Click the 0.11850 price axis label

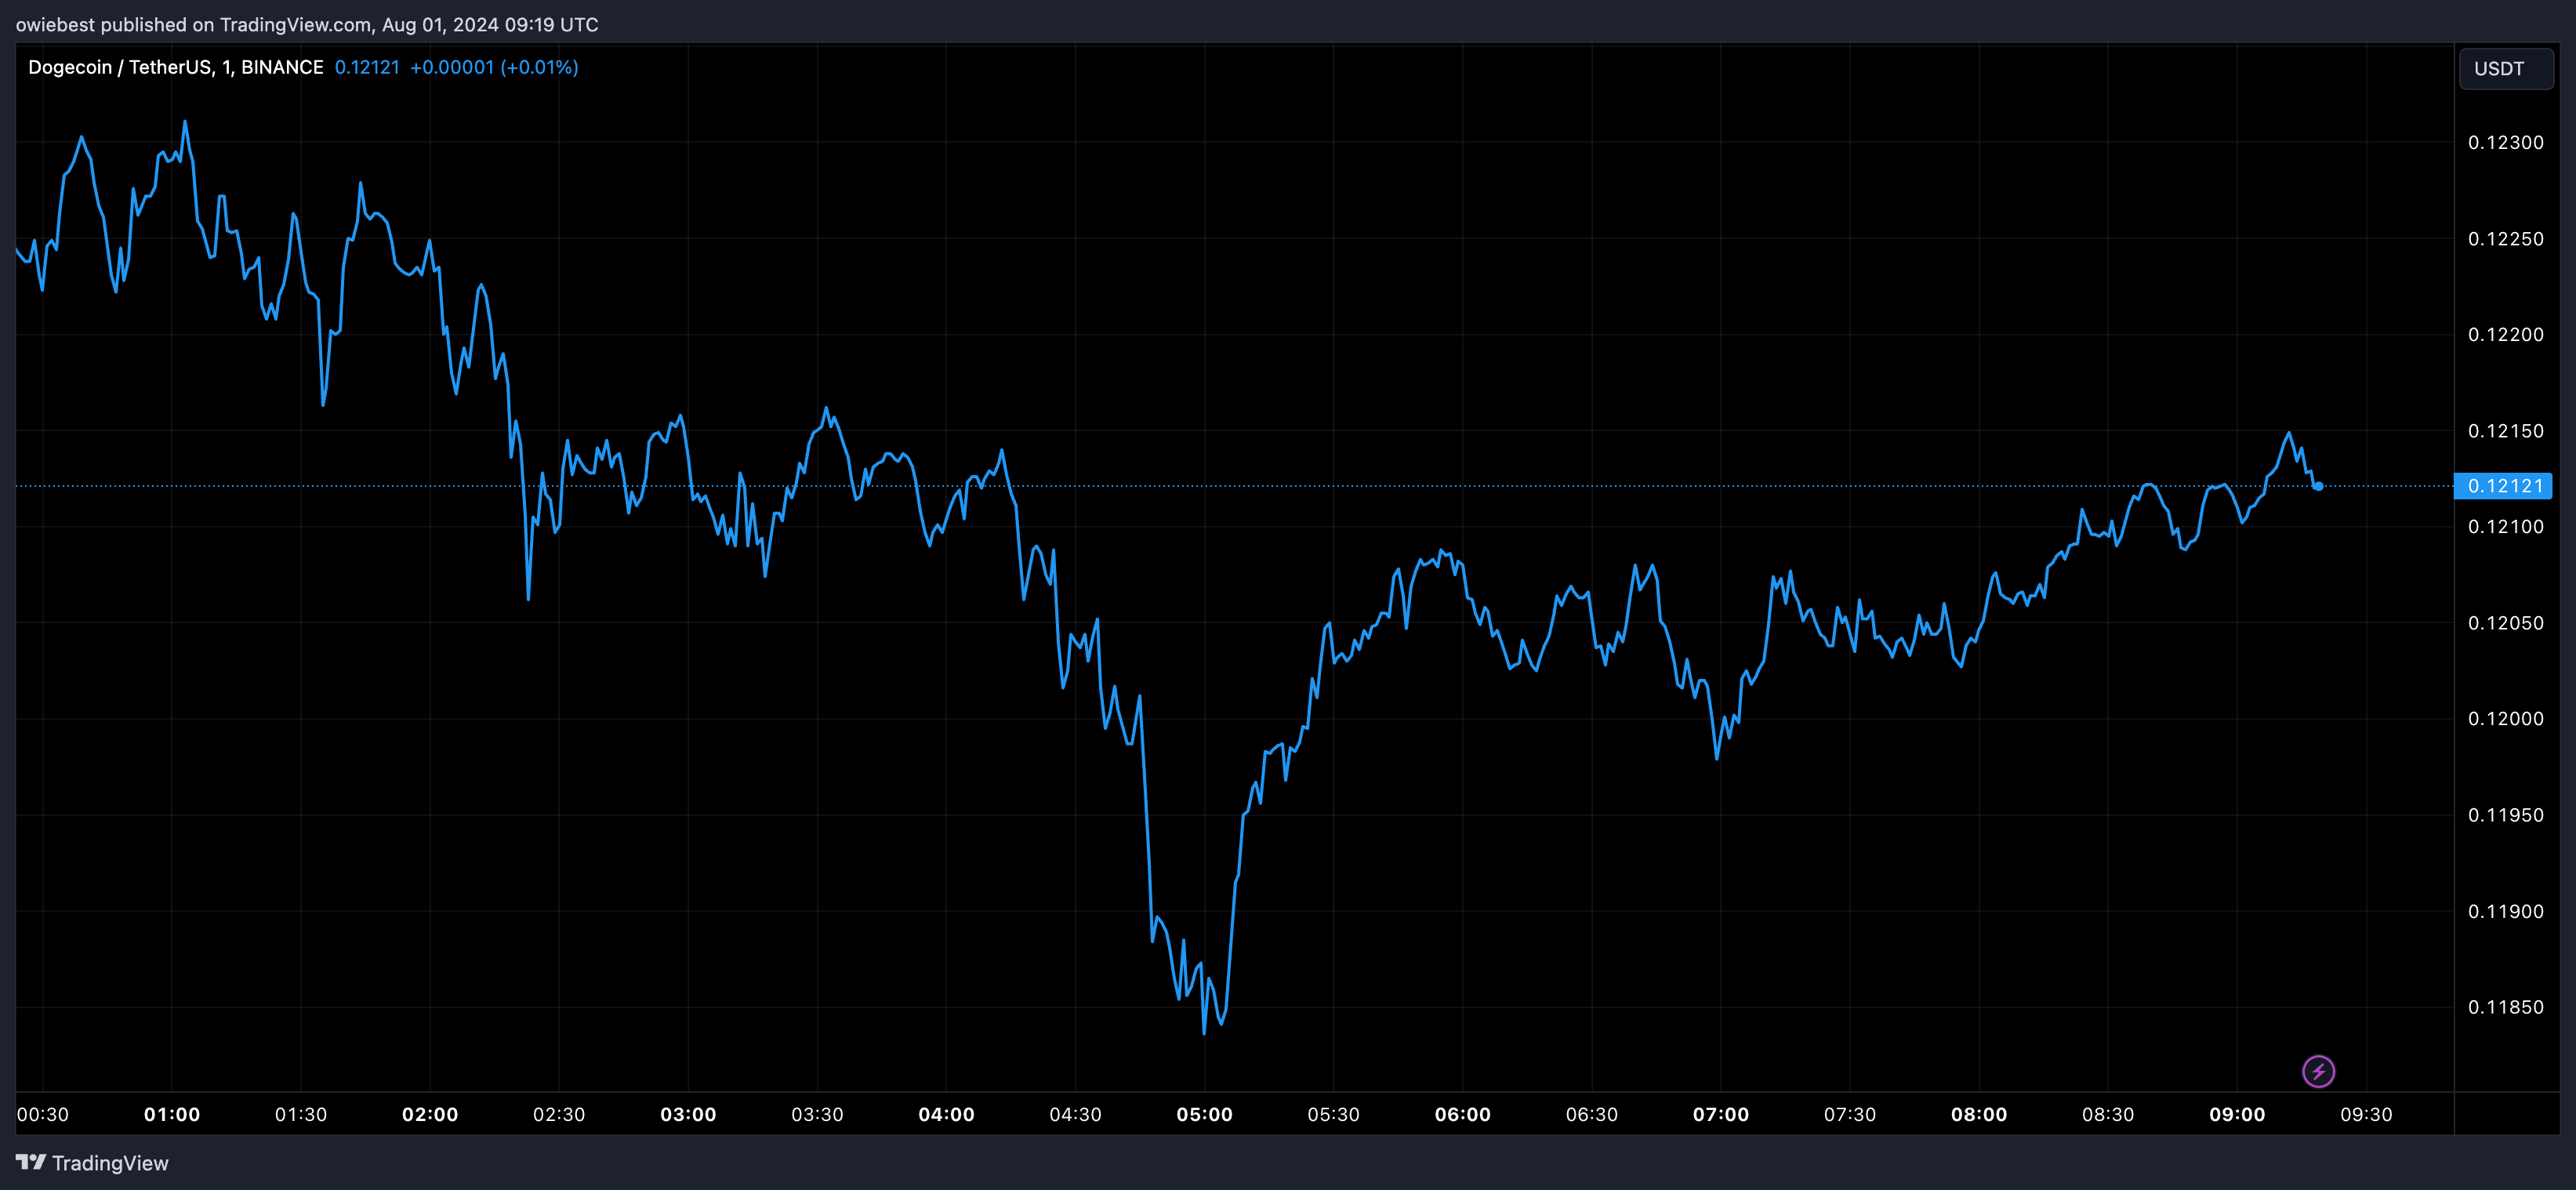(x=2506, y=1007)
